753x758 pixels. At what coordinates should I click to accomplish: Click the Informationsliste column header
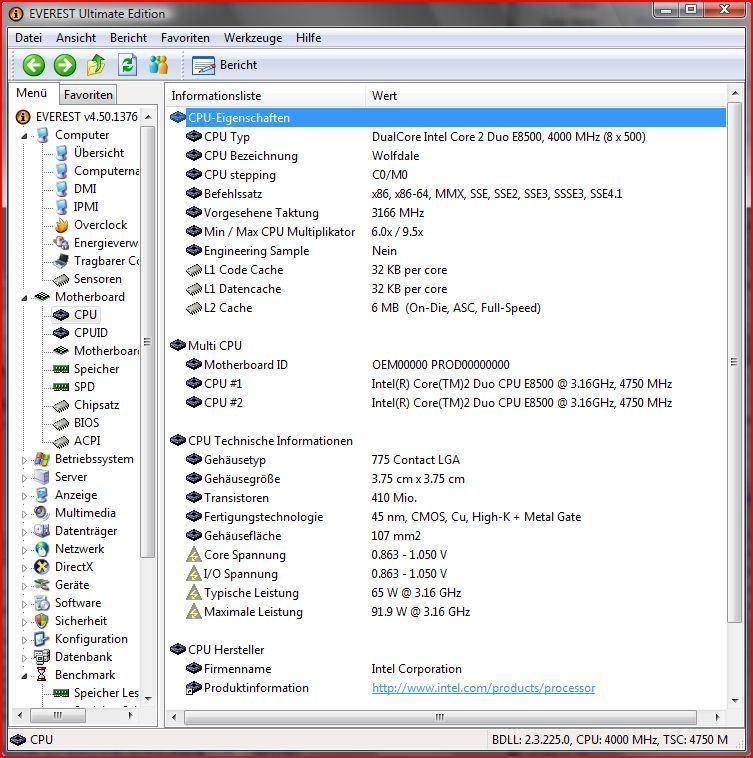(x=266, y=96)
